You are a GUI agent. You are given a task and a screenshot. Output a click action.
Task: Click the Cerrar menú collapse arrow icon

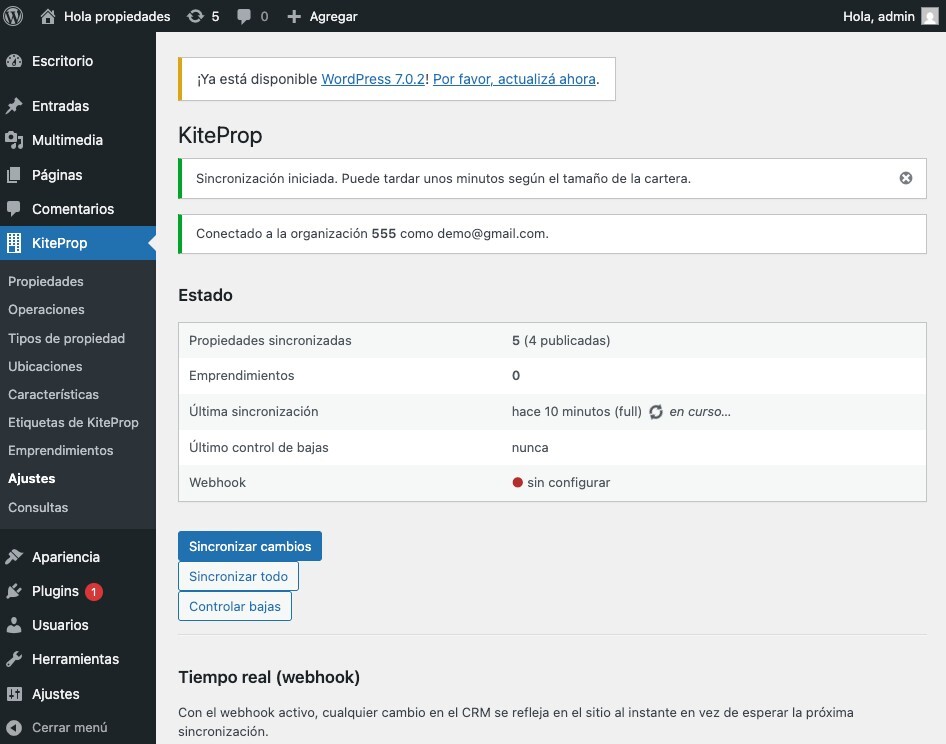pyautogui.click(x=14, y=728)
